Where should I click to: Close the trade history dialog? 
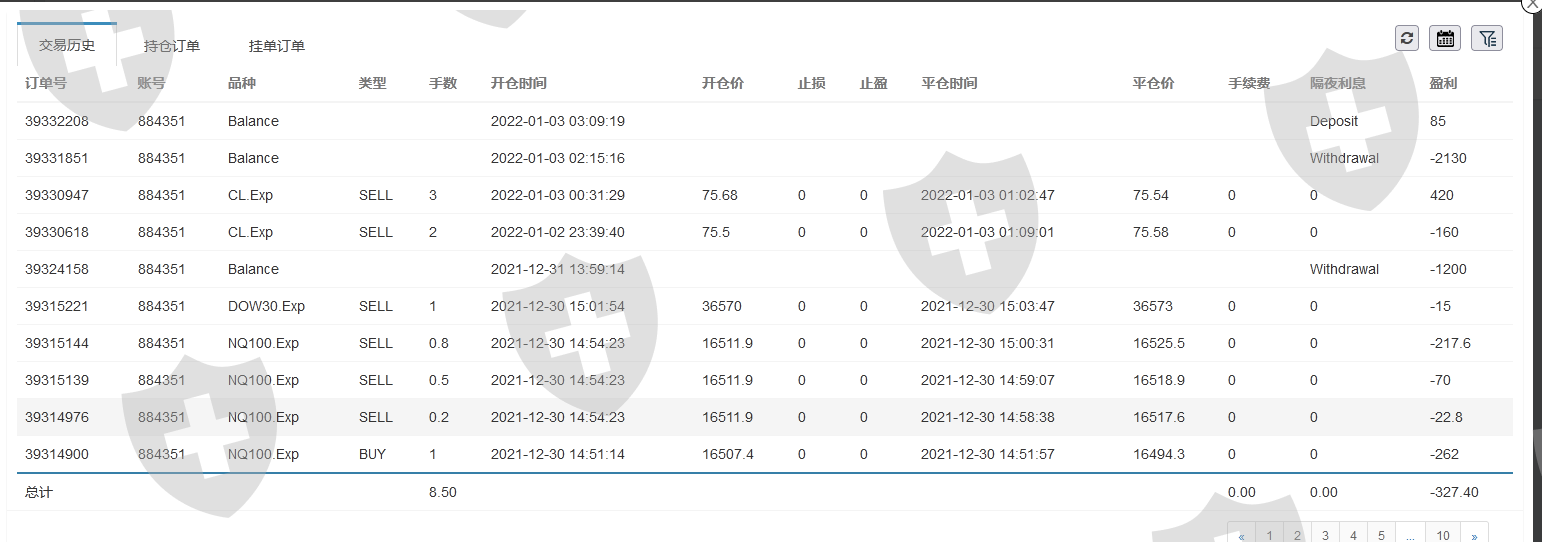(x=1533, y=4)
